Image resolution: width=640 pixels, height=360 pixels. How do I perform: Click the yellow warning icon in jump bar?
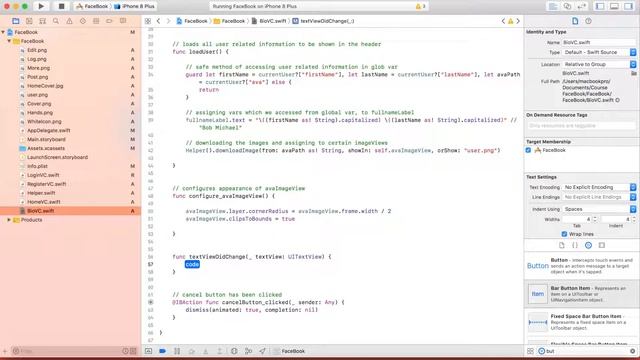[510, 21]
